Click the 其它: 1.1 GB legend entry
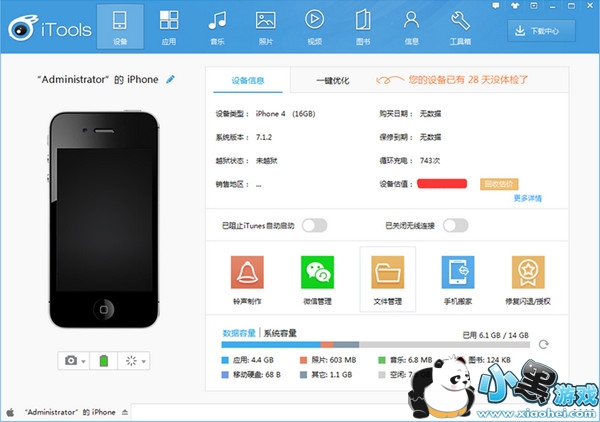 pos(326,375)
